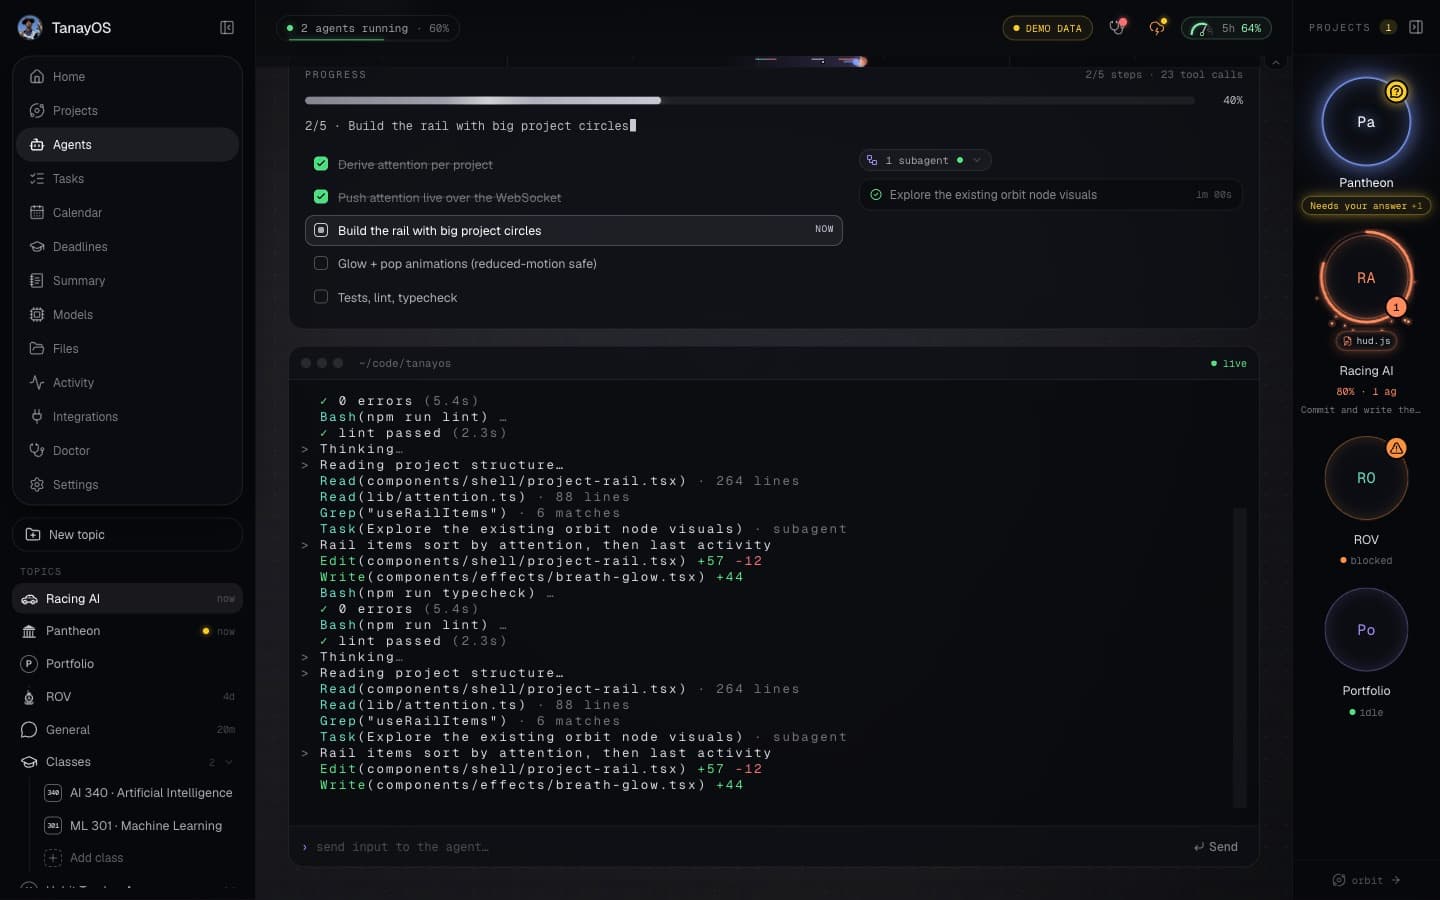Click the terminal scrollbar

click(1240, 657)
